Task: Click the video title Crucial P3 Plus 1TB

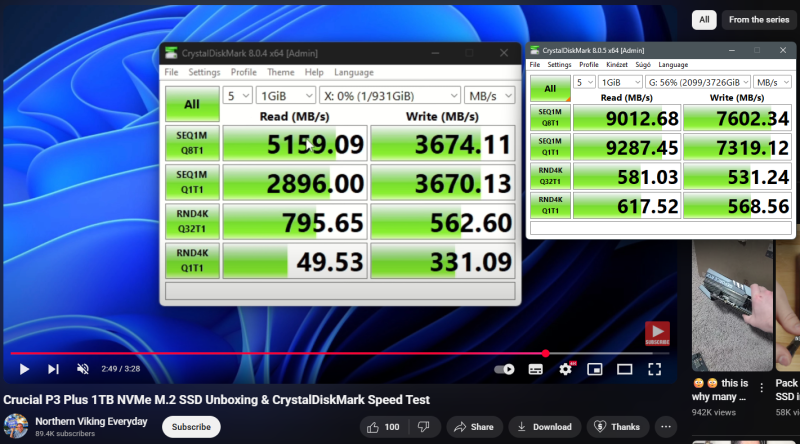Action: point(216,400)
